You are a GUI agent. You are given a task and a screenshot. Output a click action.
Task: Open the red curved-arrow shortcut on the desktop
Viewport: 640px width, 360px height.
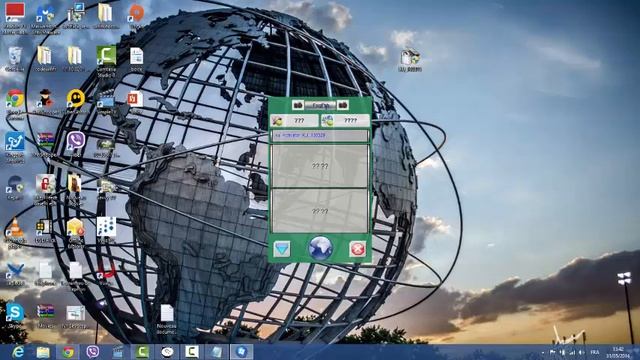point(106,270)
